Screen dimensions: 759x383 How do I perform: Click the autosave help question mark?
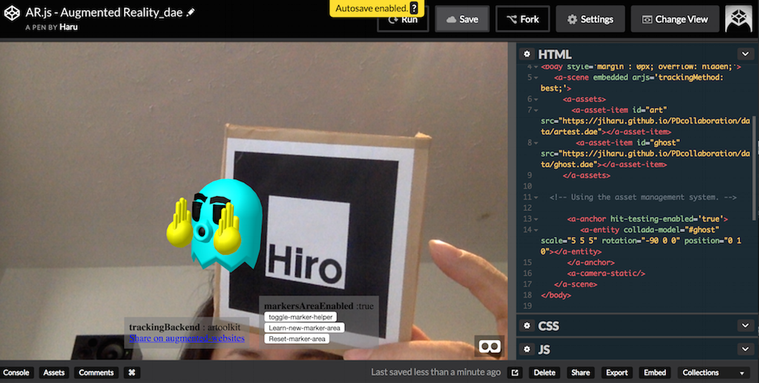click(x=414, y=8)
